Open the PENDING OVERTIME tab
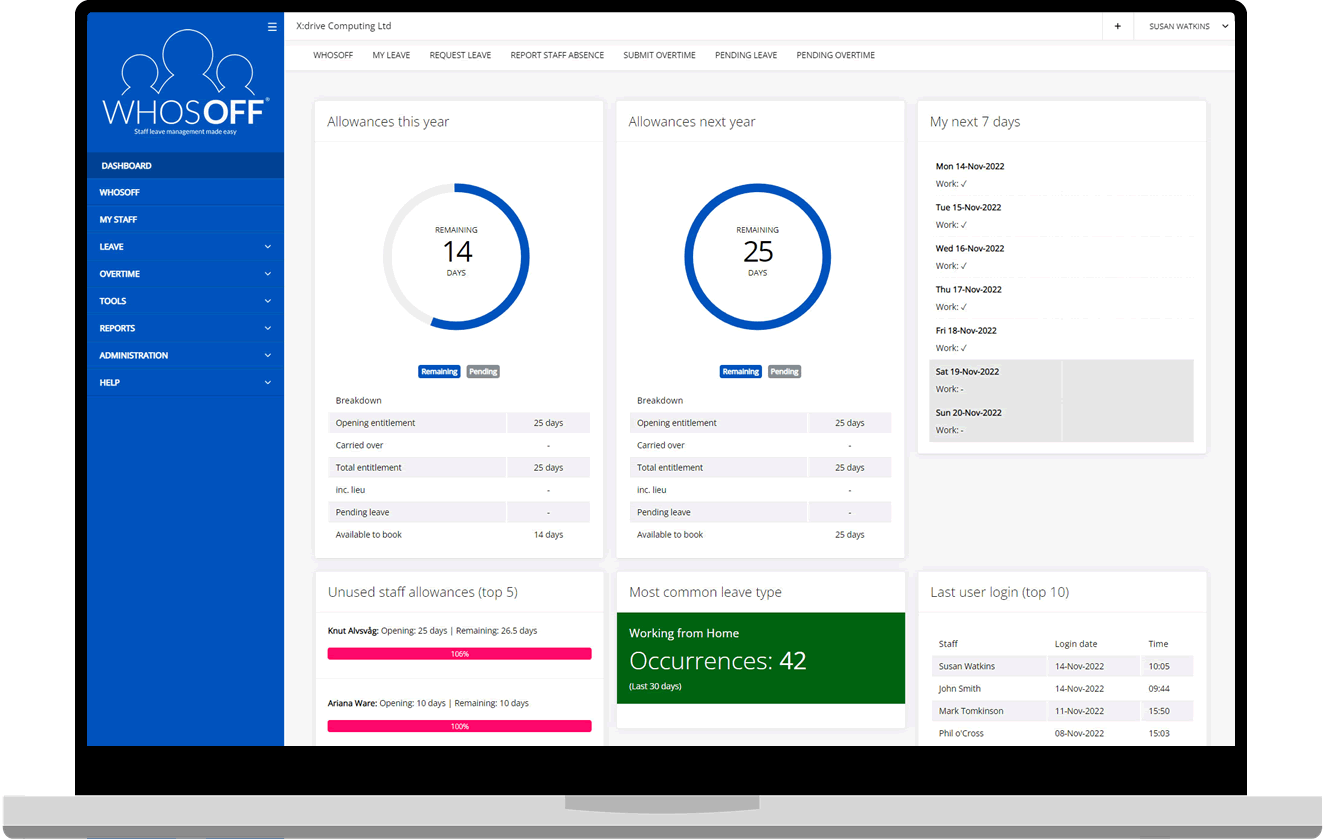1325x839 pixels. [835, 55]
